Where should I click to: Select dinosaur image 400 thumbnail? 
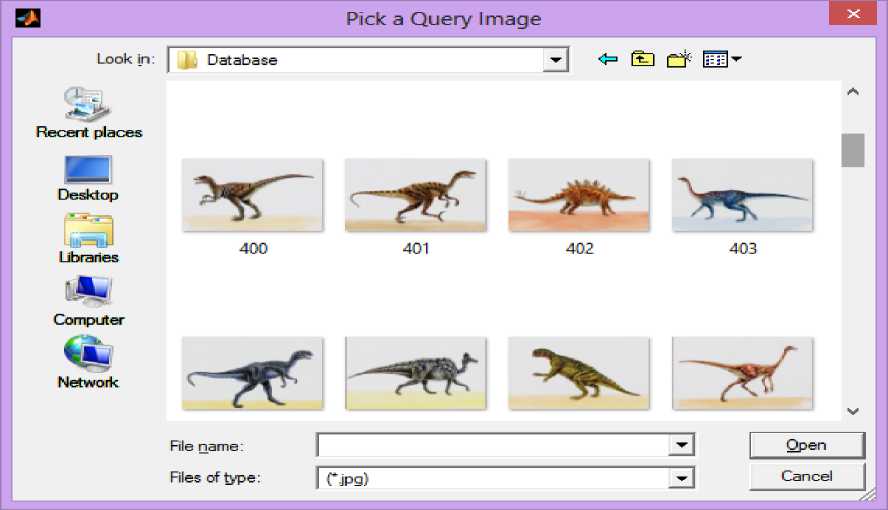point(252,196)
